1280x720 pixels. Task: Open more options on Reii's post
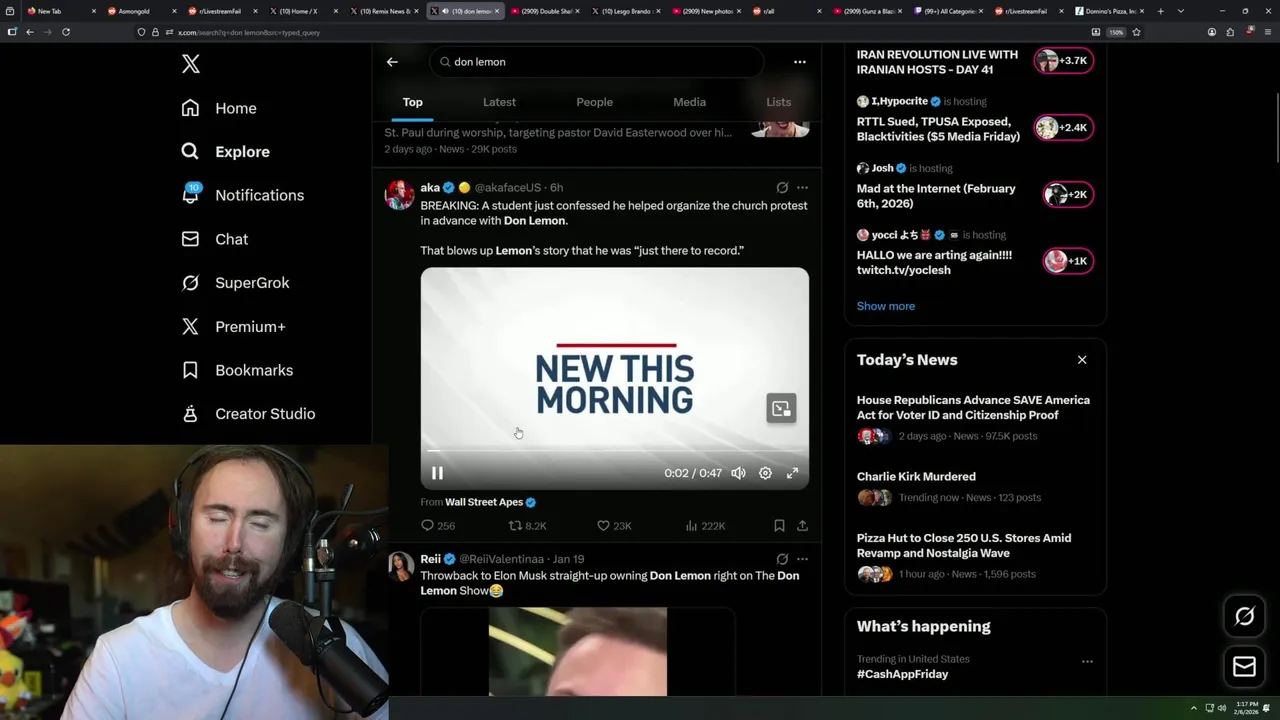click(x=802, y=559)
